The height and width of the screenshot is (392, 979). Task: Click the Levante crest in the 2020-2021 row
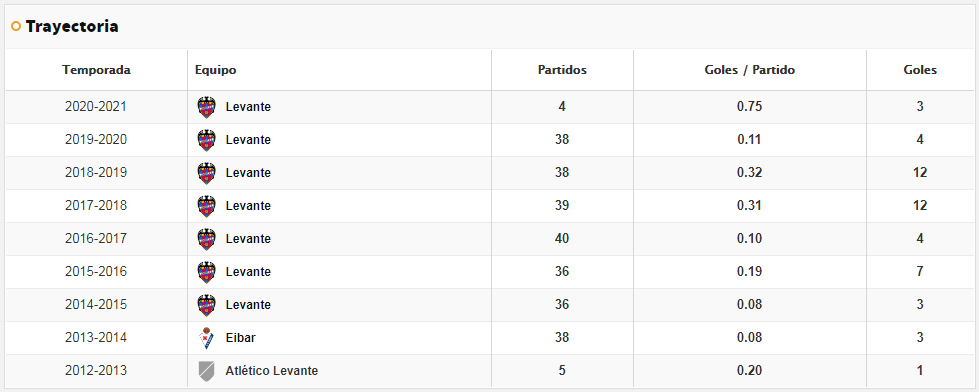(206, 107)
